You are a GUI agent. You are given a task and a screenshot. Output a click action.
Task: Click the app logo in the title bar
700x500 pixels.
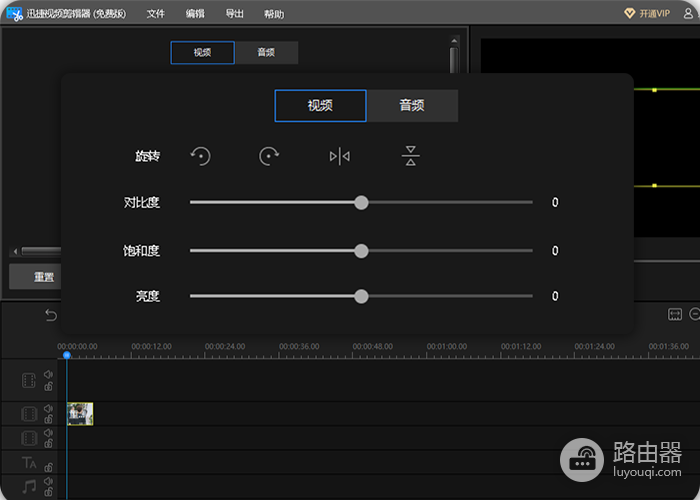click(x=14, y=14)
